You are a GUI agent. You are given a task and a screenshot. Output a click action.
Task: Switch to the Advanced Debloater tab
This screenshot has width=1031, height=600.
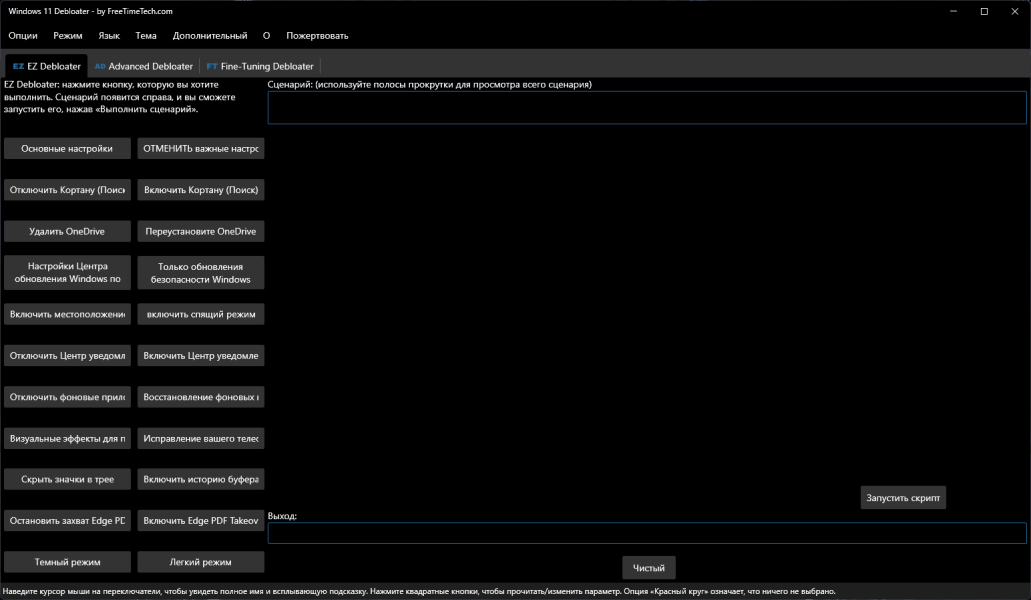(144, 66)
